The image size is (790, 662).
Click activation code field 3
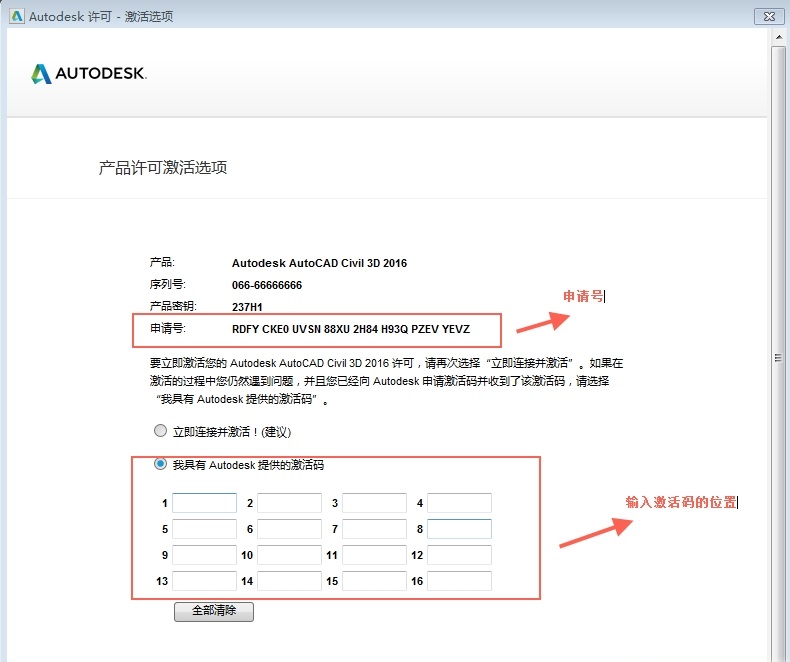click(x=374, y=503)
